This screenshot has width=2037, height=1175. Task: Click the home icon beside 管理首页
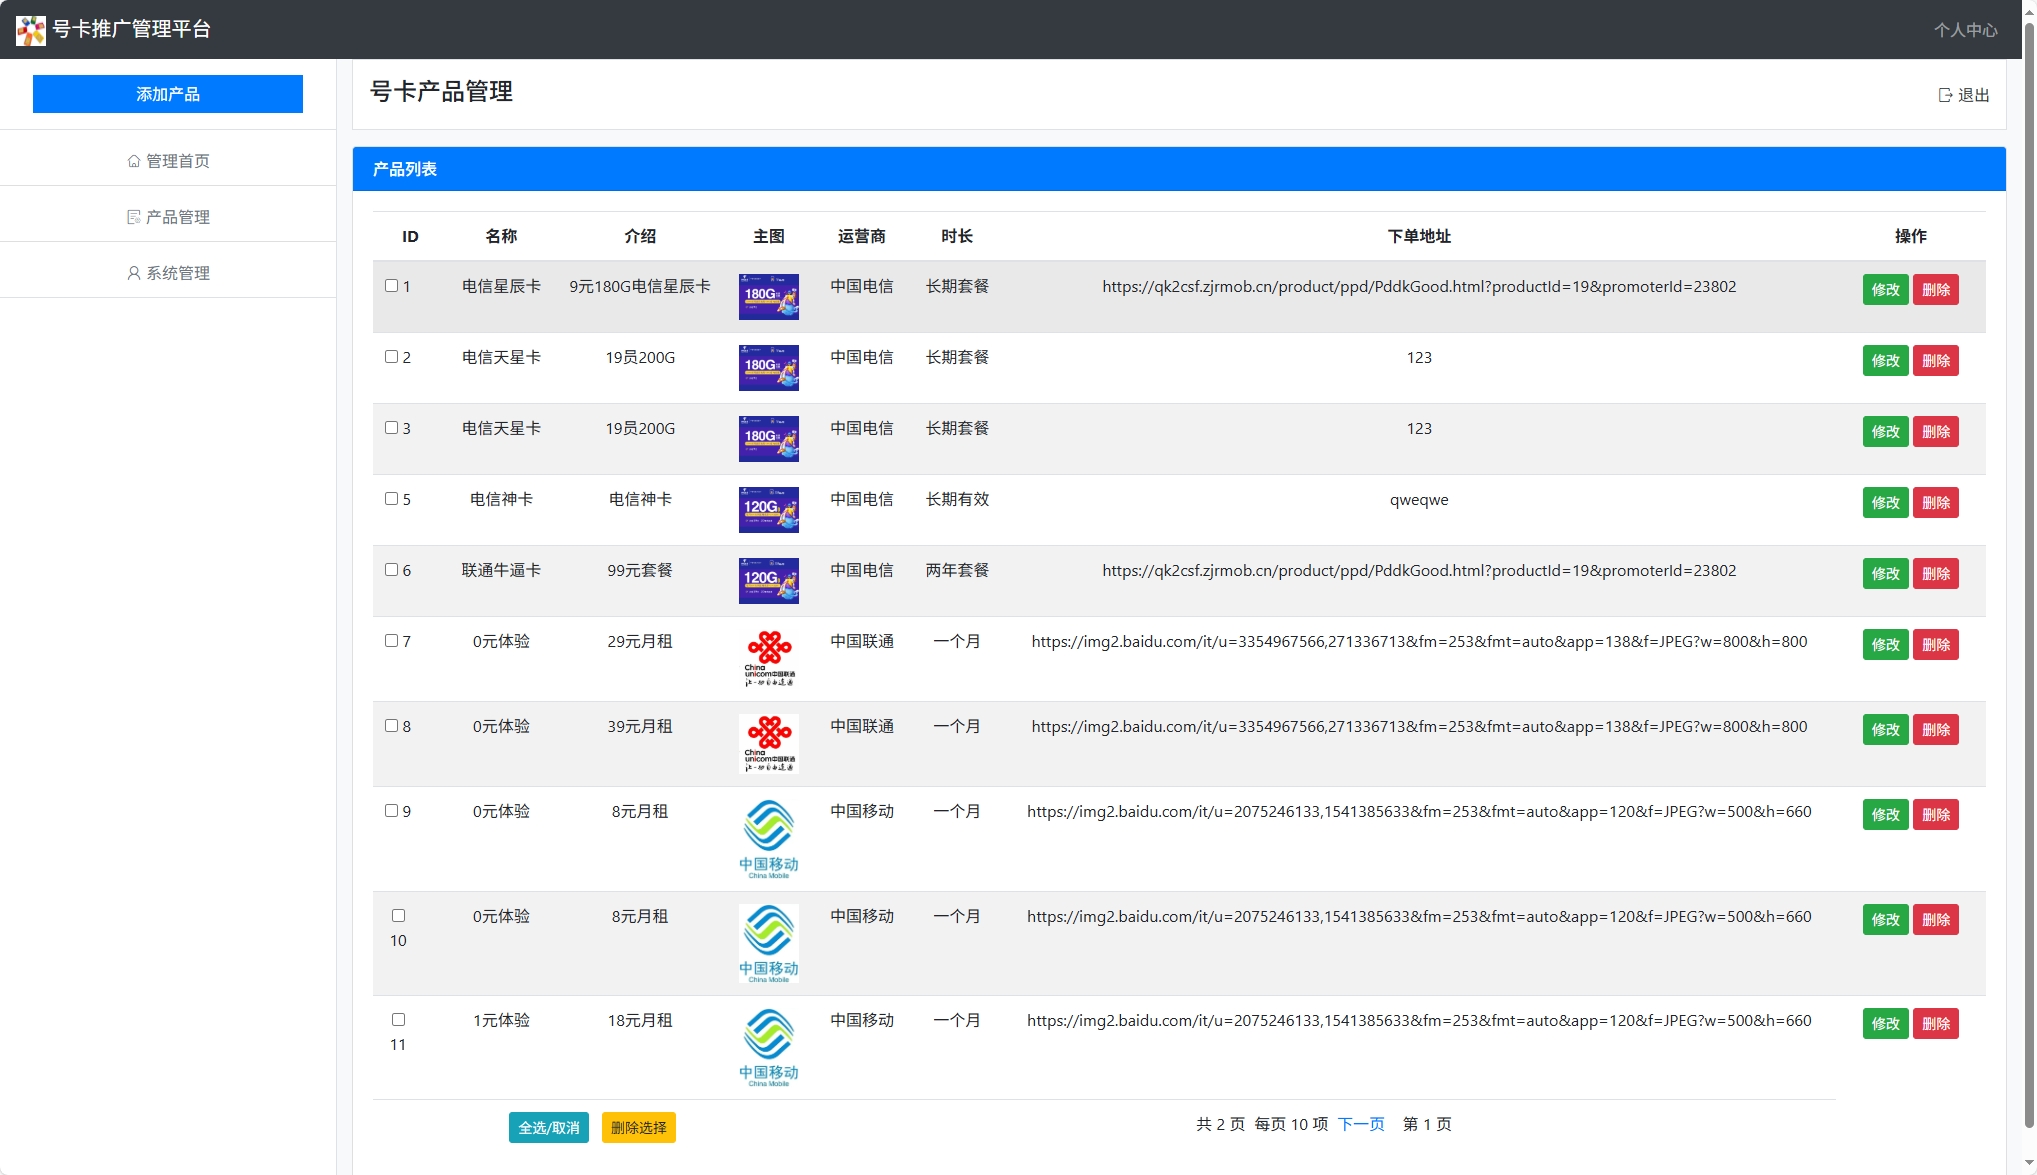134,161
